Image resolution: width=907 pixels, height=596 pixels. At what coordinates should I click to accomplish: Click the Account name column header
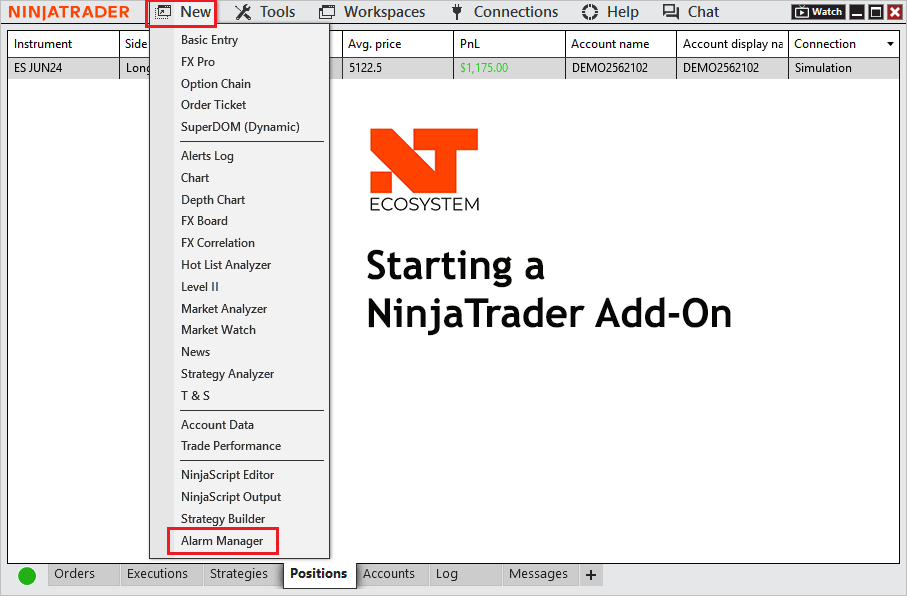tap(621, 44)
